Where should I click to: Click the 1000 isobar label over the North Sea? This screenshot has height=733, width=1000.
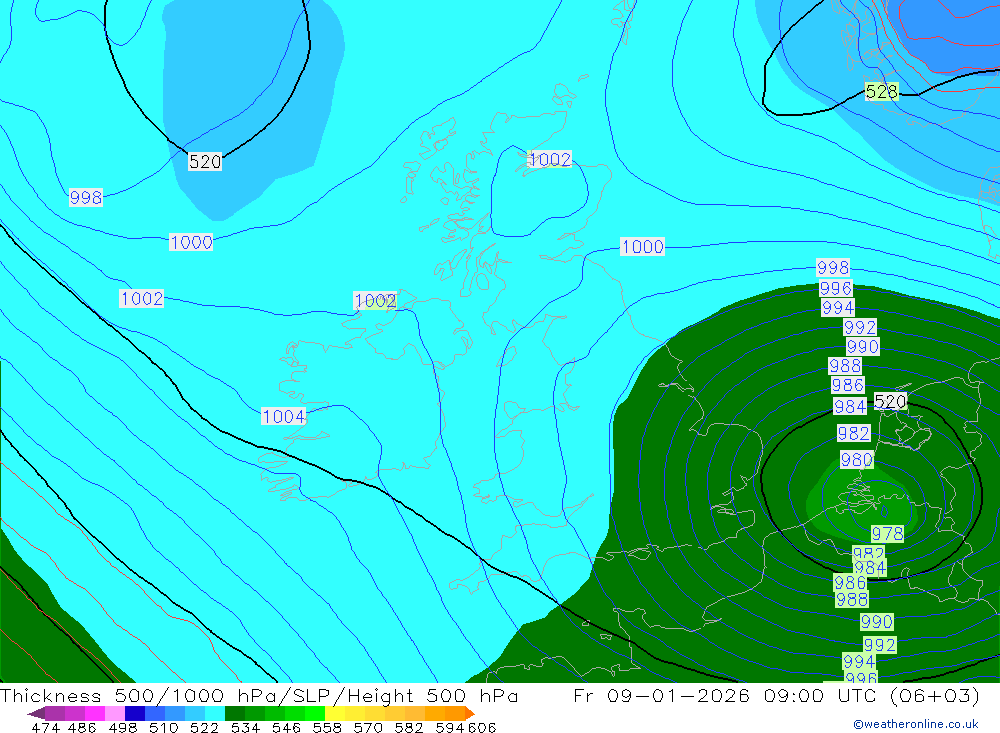pos(642,246)
